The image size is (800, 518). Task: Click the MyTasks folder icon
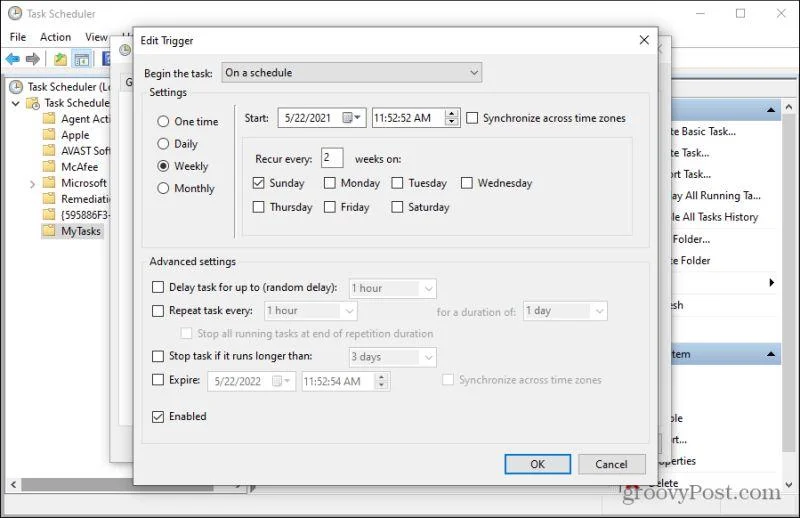coord(49,231)
